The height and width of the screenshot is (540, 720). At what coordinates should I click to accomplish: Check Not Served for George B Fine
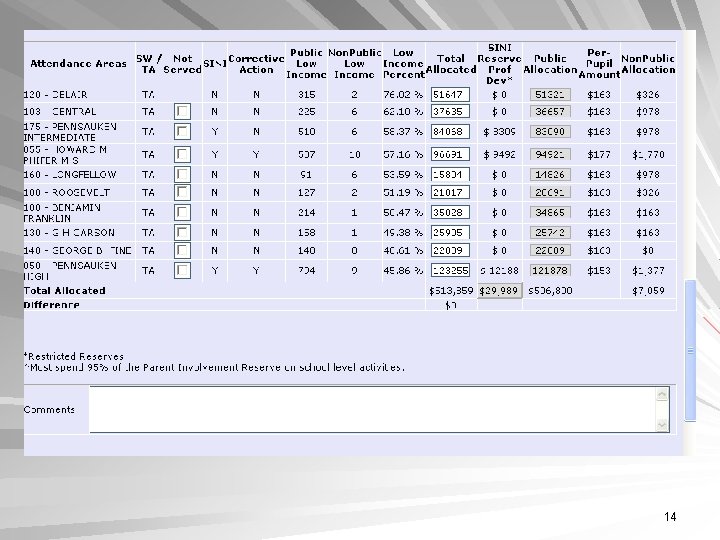point(182,250)
